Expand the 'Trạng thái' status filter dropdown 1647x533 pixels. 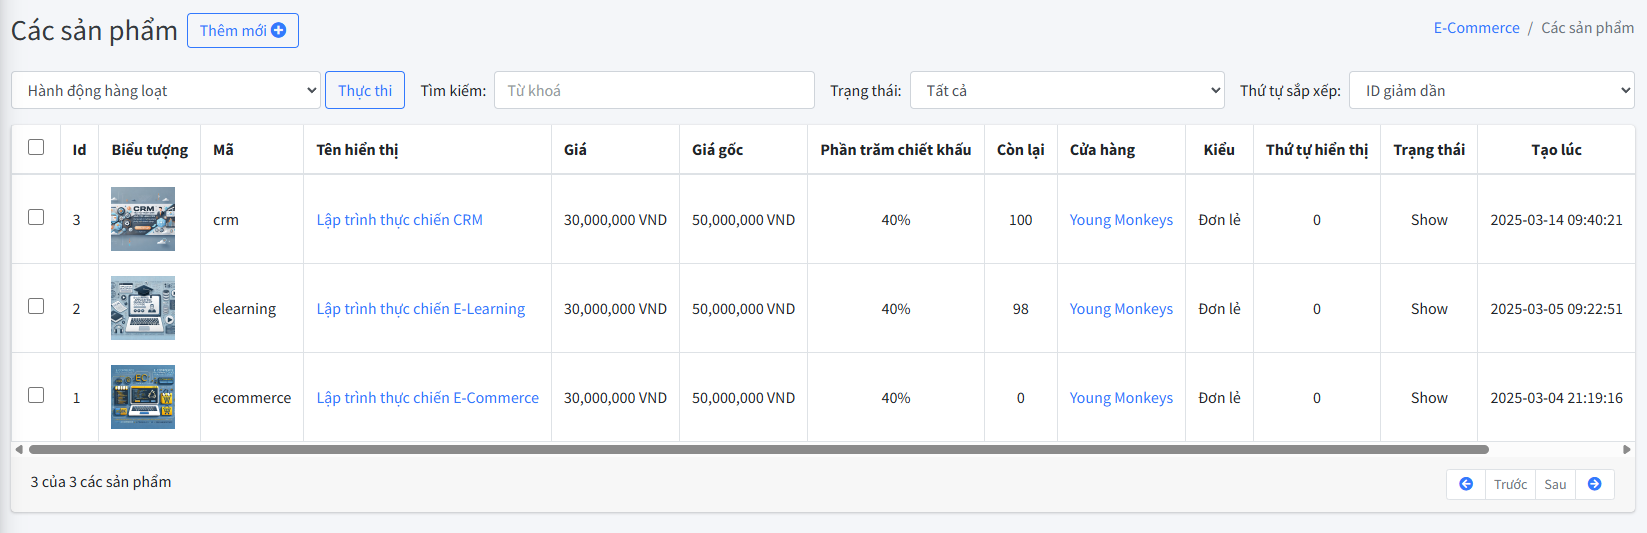pyautogui.click(x=1067, y=90)
